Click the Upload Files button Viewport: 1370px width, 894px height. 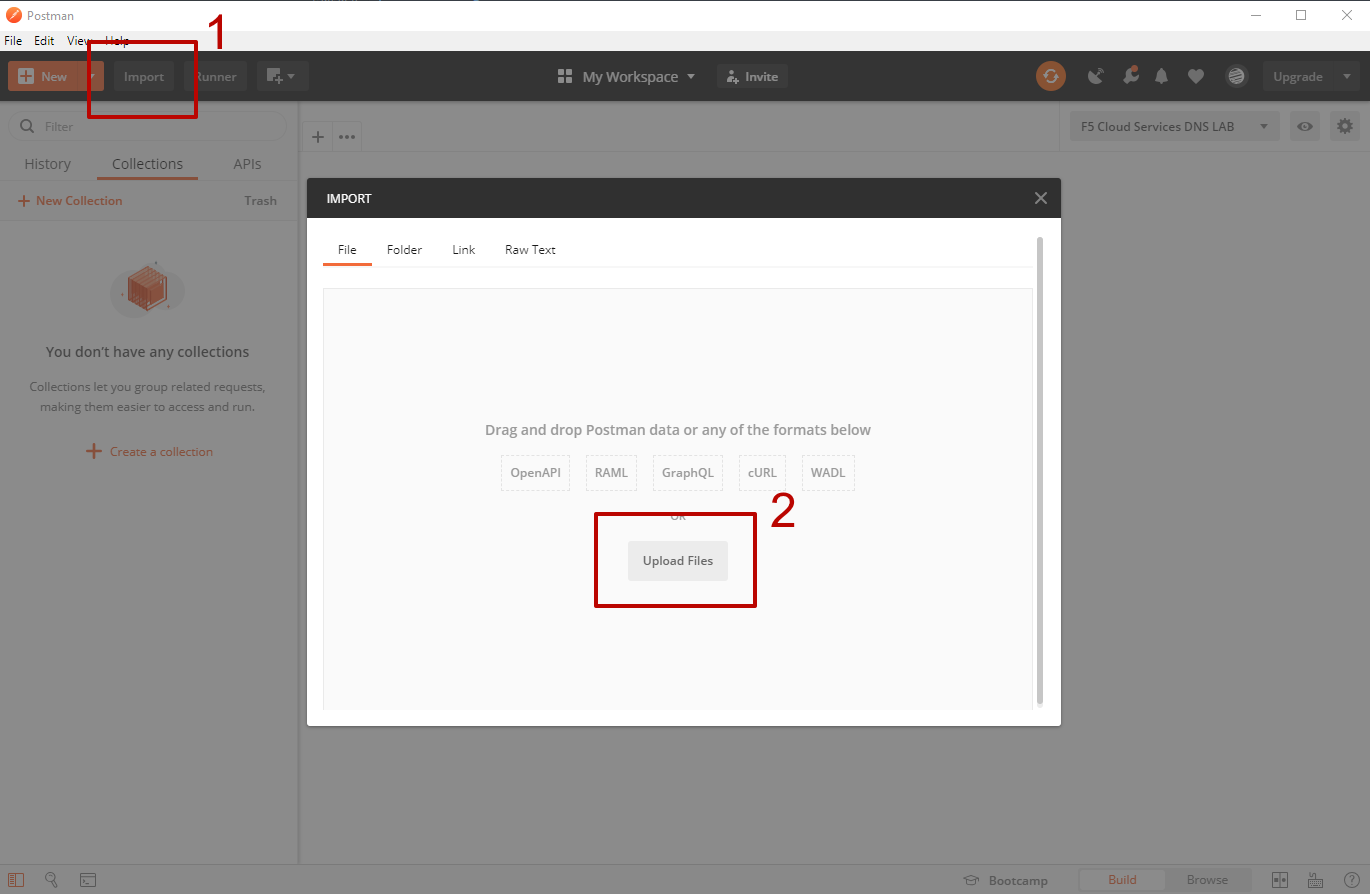click(678, 561)
